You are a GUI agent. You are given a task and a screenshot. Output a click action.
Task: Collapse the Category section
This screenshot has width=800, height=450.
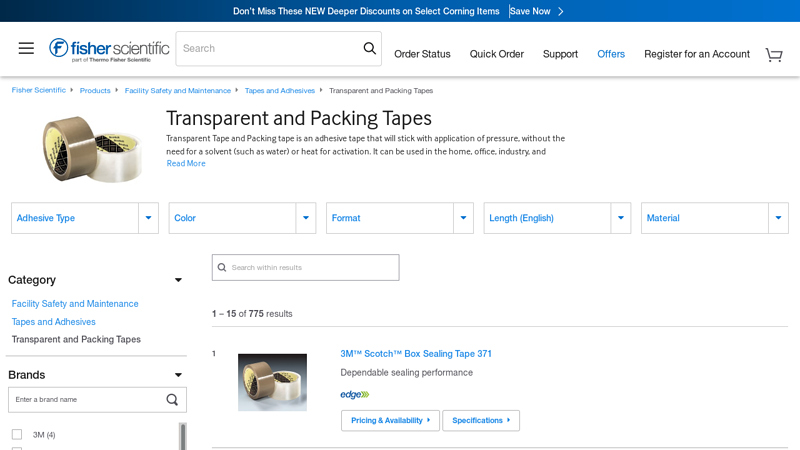tap(178, 280)
